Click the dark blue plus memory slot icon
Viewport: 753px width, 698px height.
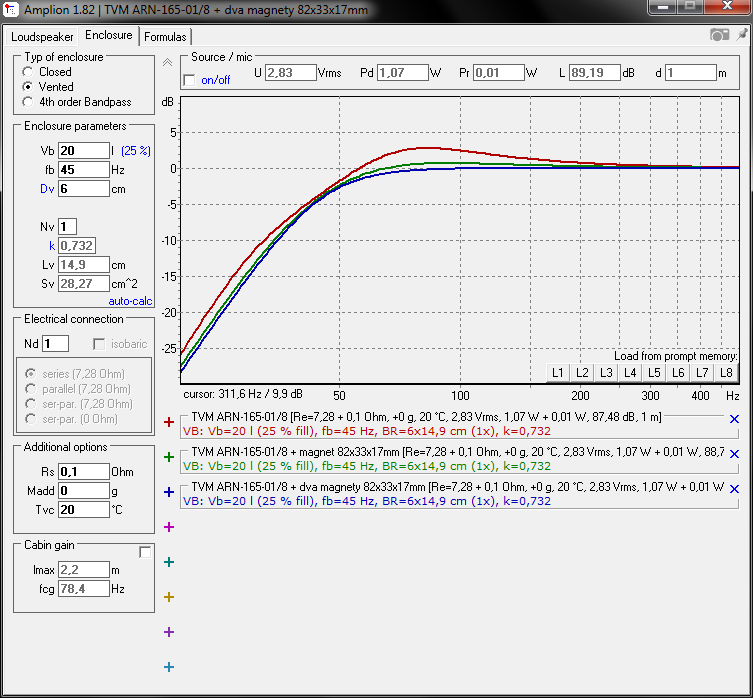point(169,492)
